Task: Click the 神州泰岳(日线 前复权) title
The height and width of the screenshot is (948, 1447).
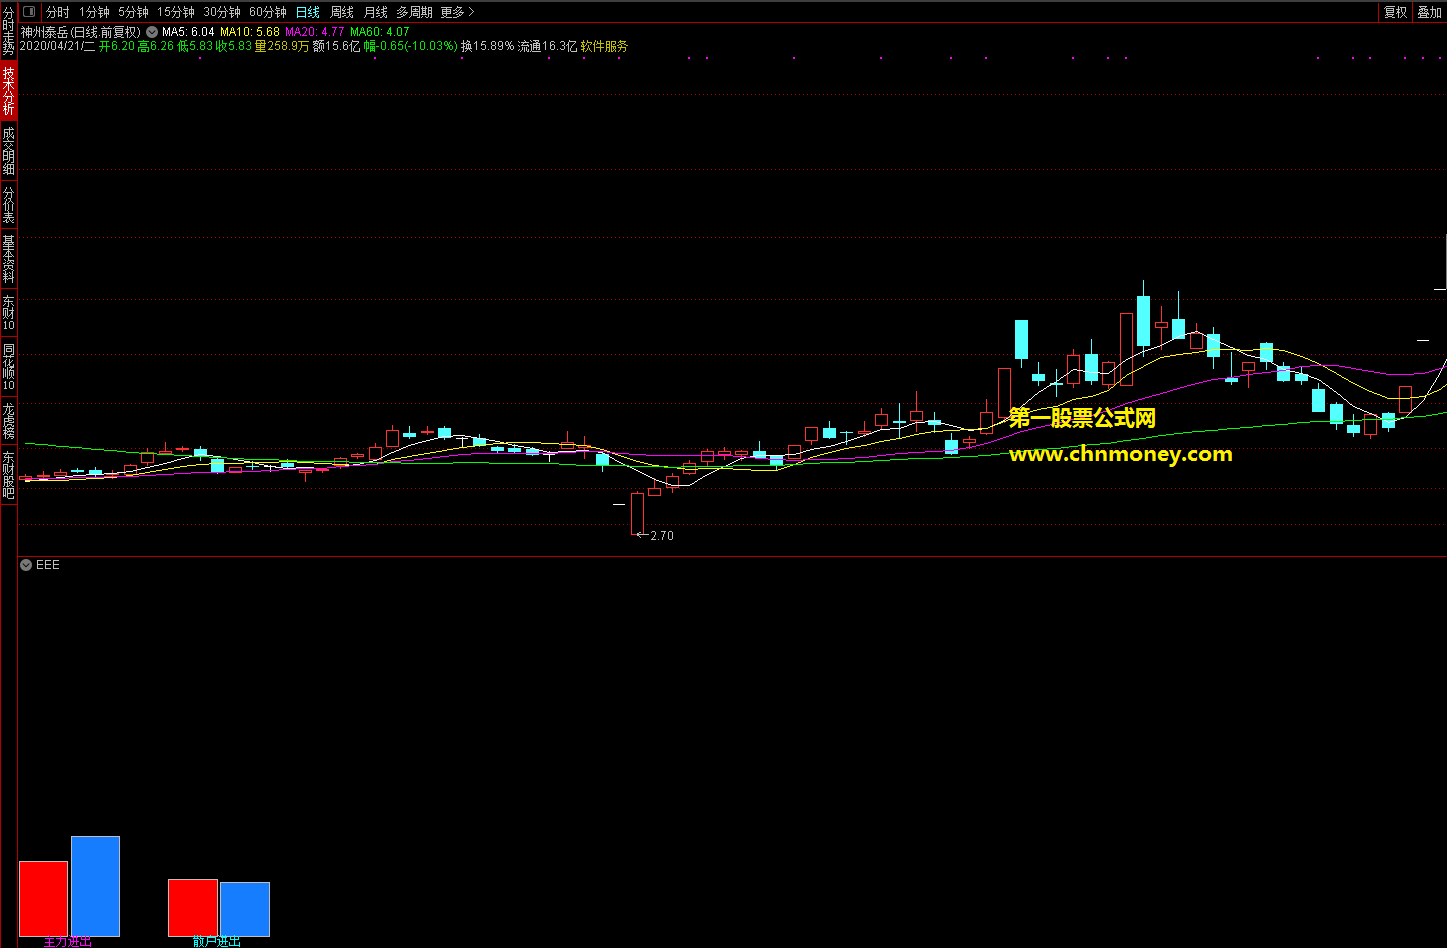Action: 81,32
